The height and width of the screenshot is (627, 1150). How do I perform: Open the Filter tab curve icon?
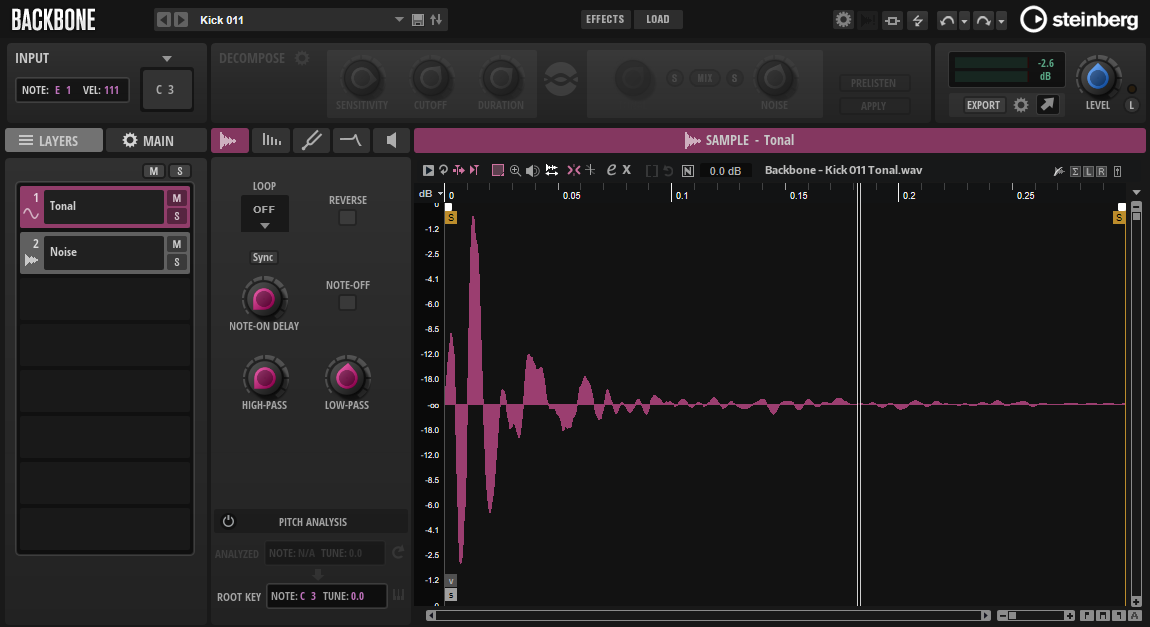point(351,140)
